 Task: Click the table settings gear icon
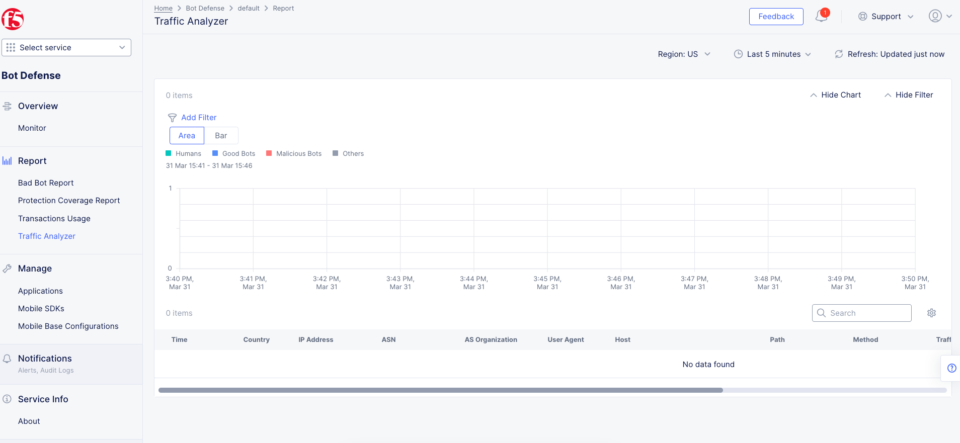(931, 313)
